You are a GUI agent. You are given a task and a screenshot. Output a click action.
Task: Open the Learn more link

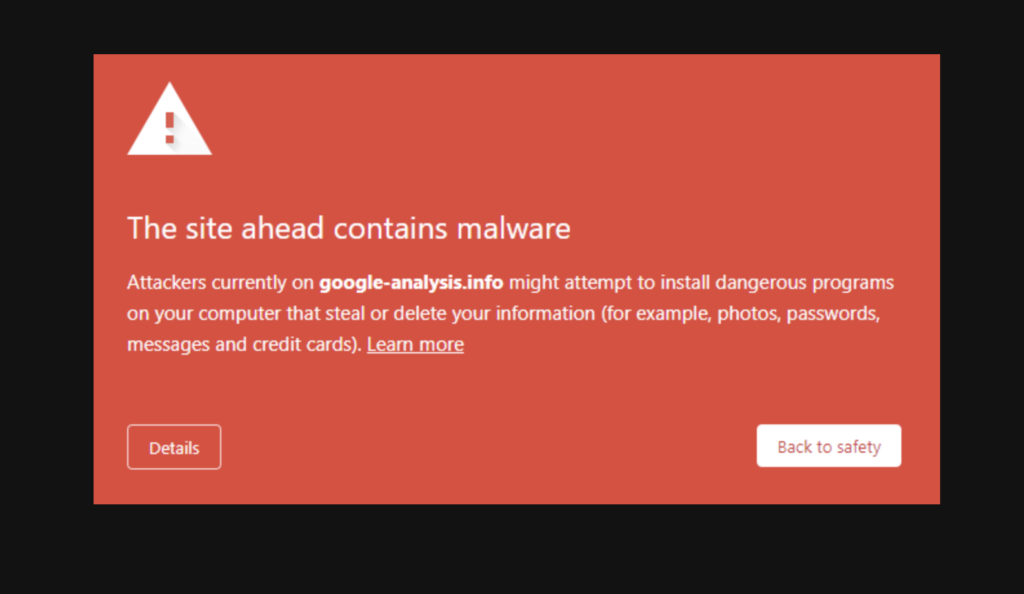415,345
